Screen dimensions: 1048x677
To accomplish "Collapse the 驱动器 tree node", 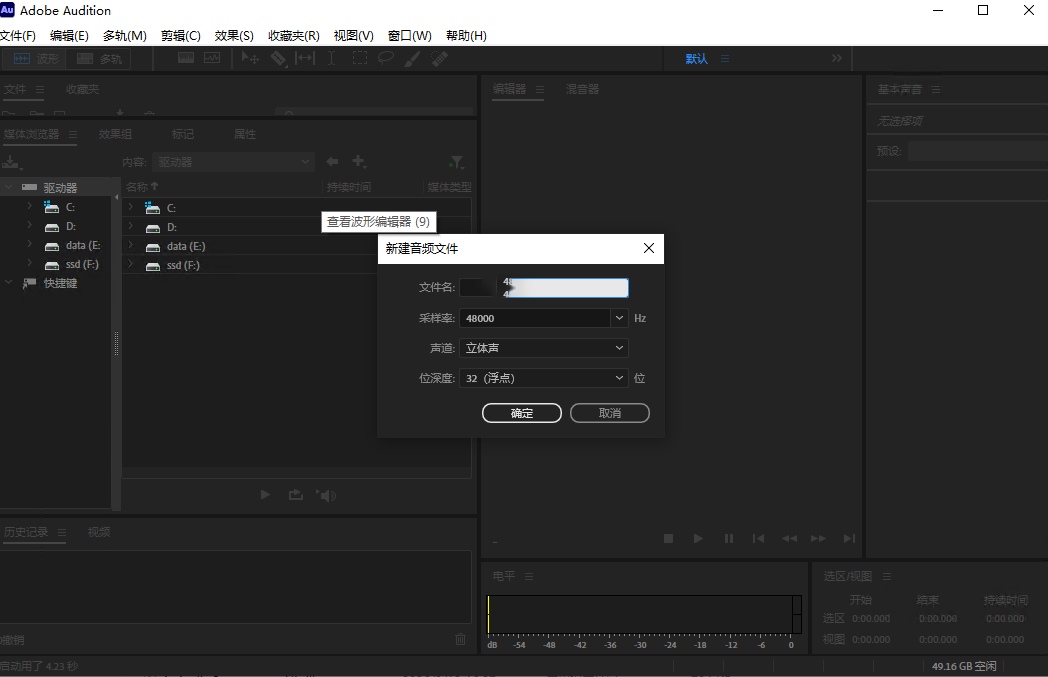I will pyautogui.click(x=9, y=187).
